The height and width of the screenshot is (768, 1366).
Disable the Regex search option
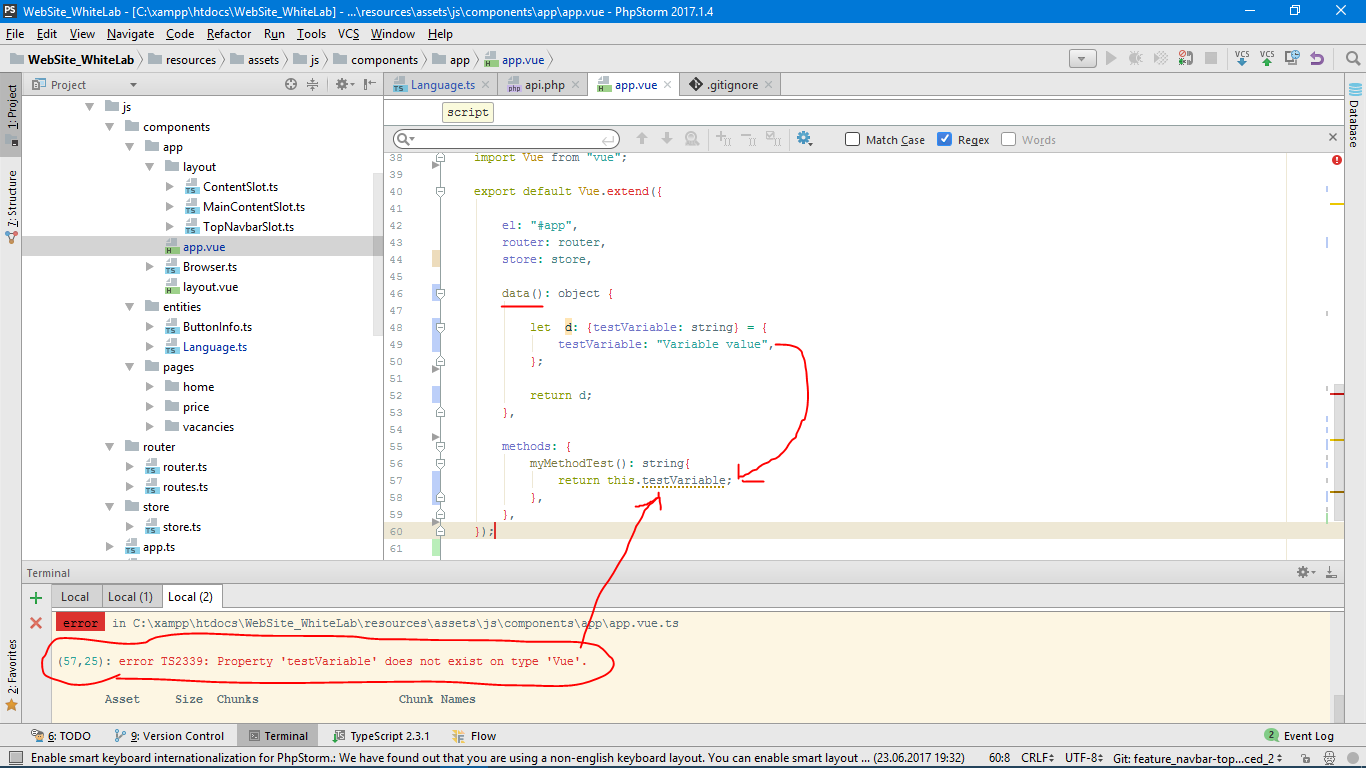(946, 139)
